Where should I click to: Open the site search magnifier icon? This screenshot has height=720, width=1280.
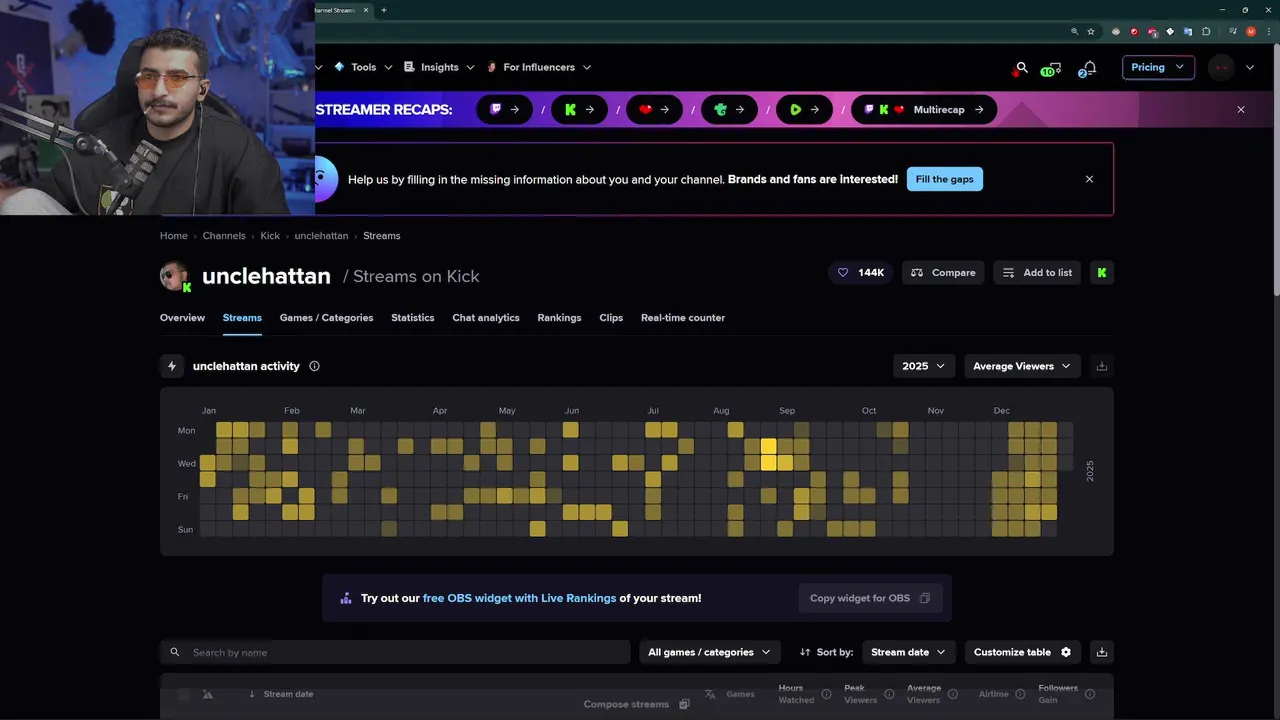pos(1021,68)
